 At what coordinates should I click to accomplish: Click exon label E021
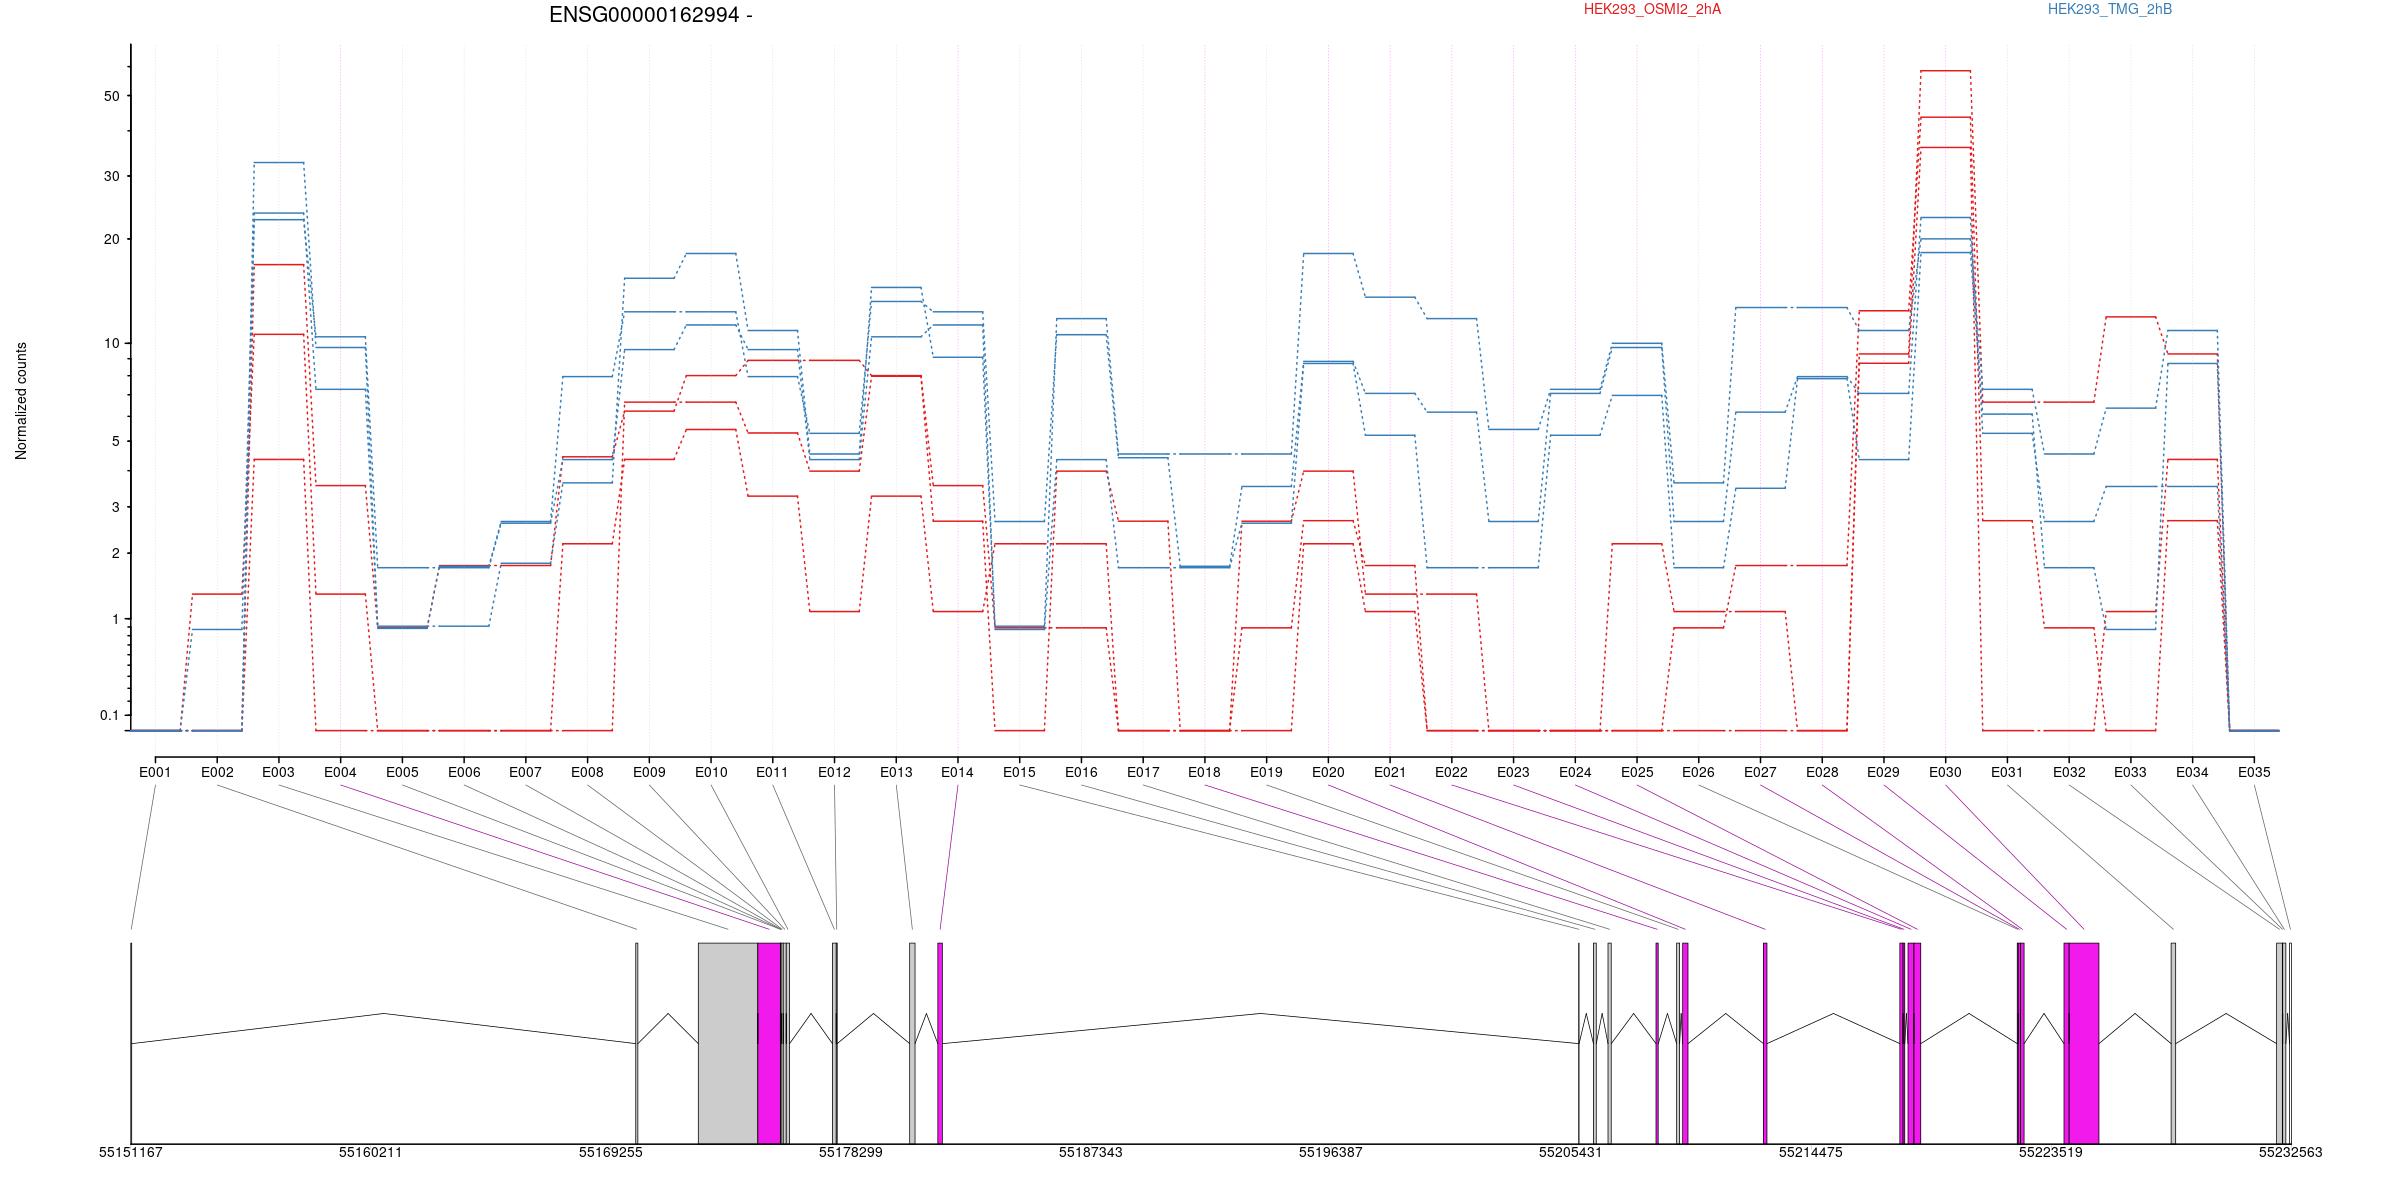pyautogui.click(x=1390, y=772)
